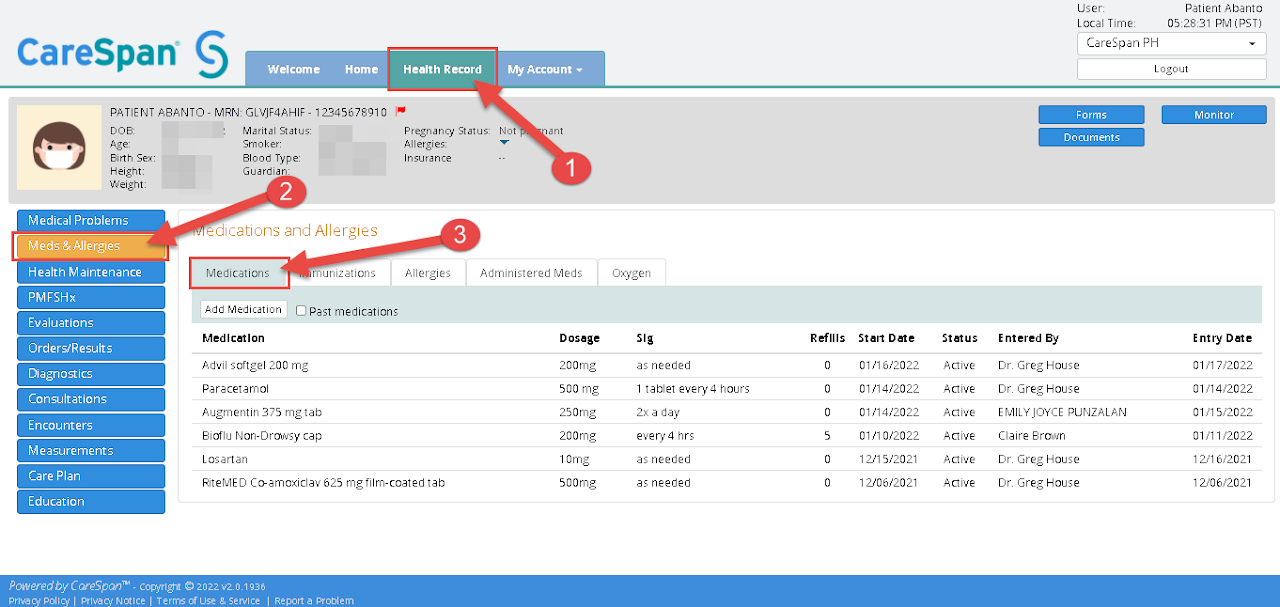Image resolution: width=1280 pixels, height=607 pixels.
Task: Click the Medication column header
Action: [x=233, y=338]
